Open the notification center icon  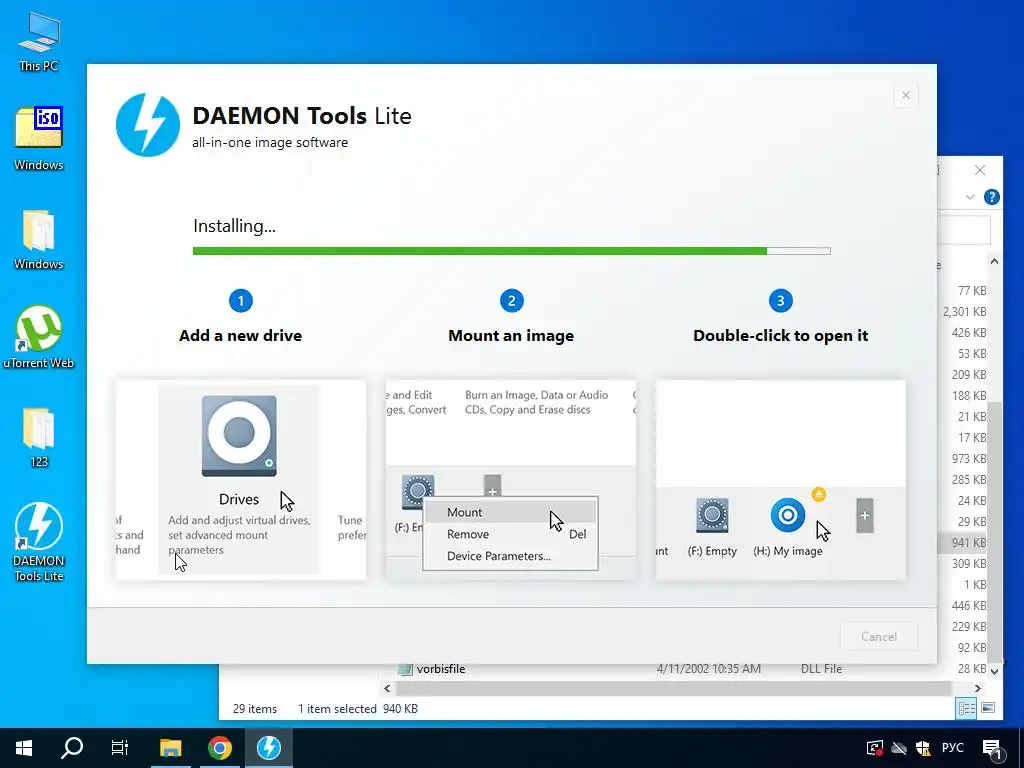click(x=993, y=748)
